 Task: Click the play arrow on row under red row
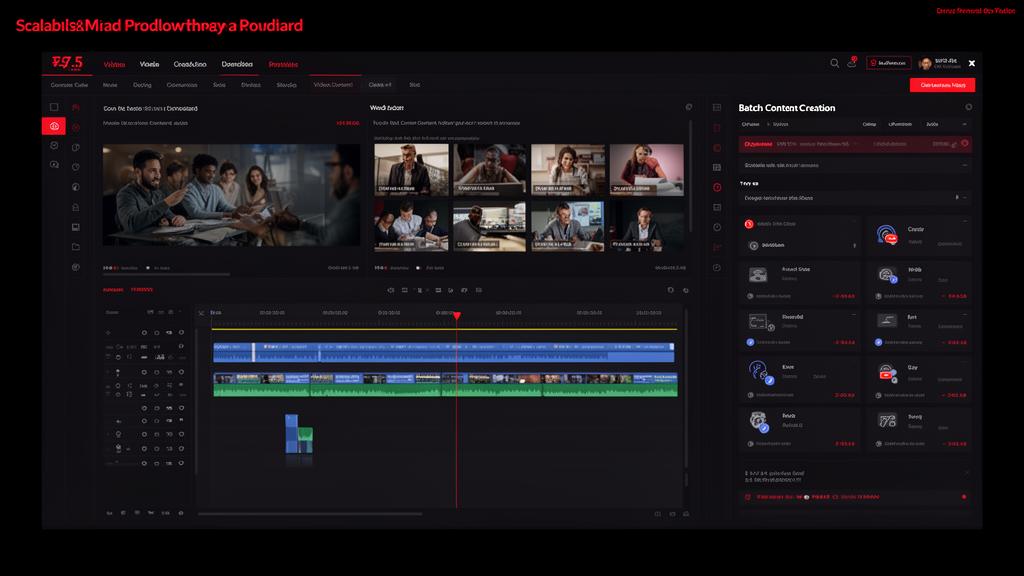coord(957,197)
